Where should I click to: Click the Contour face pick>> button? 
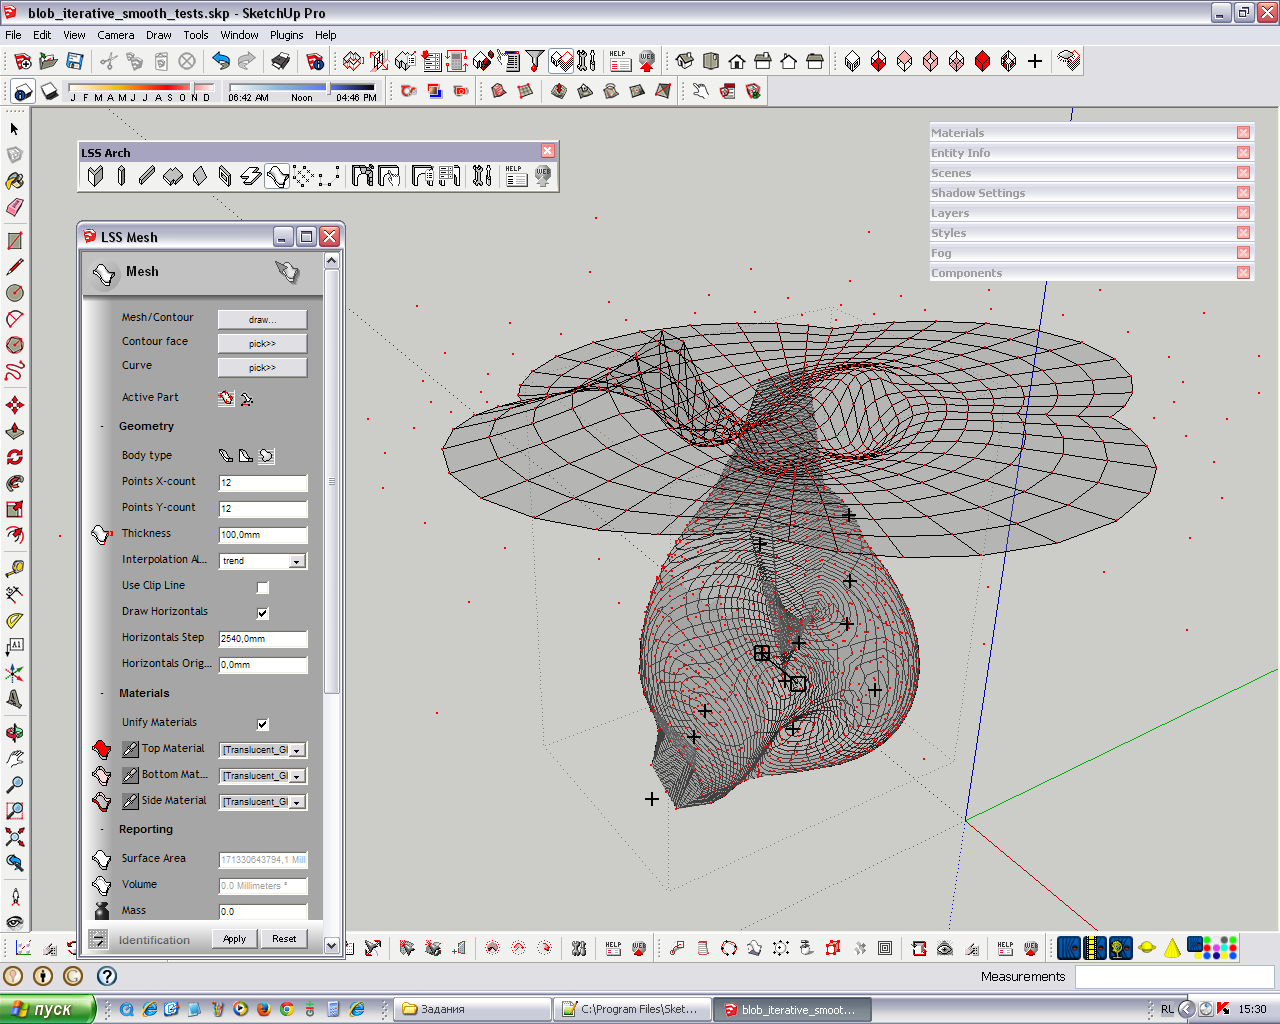tap(263, 344)
